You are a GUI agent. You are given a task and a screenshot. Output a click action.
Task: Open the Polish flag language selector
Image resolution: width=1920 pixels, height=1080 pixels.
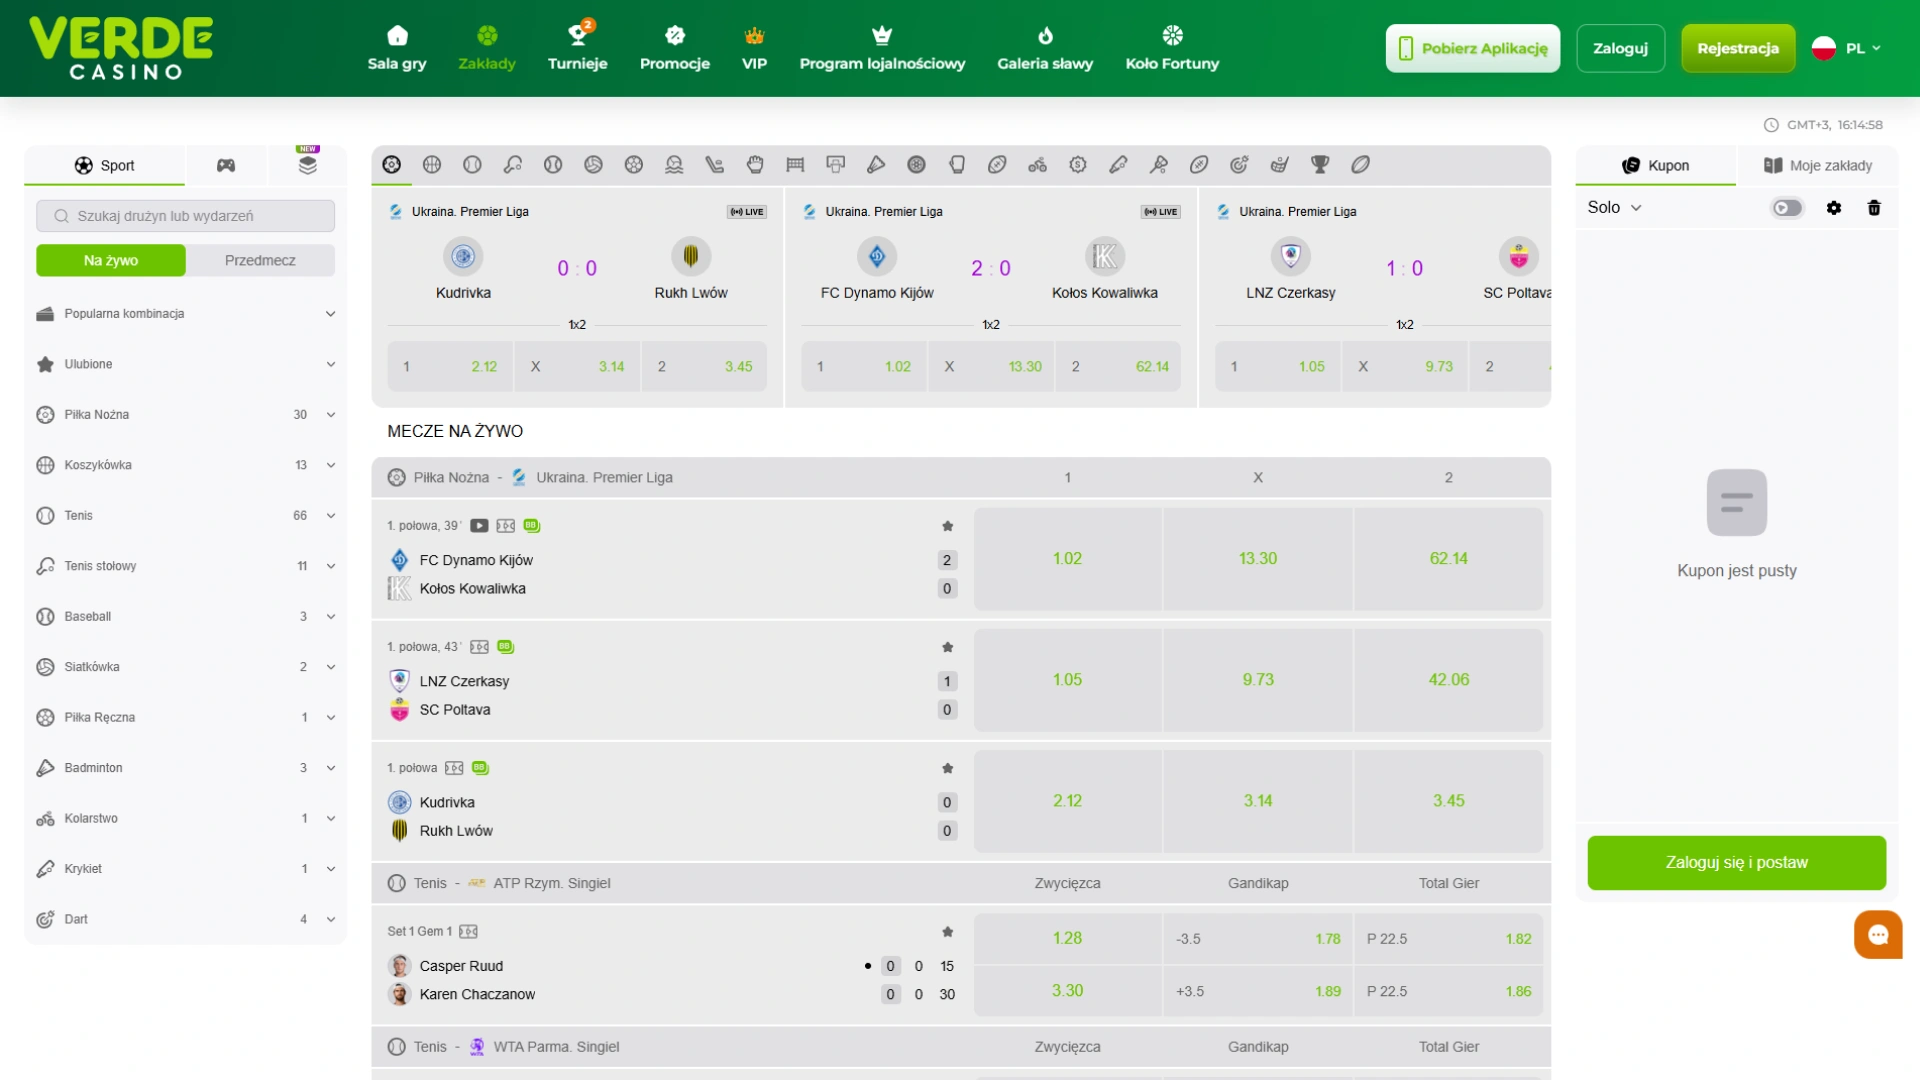click(x=1846, y=48)
